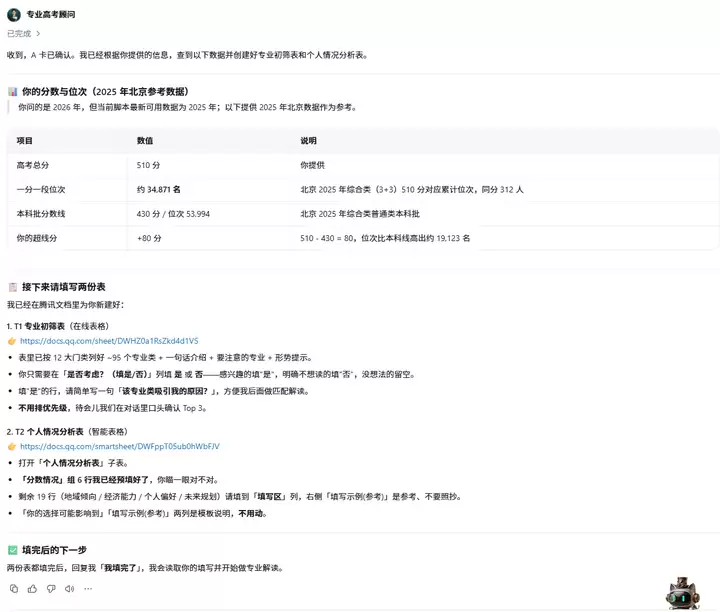This screenshot has height=612, width=720.
Task: Select the 项目 table column header
Action: point(25,141)
